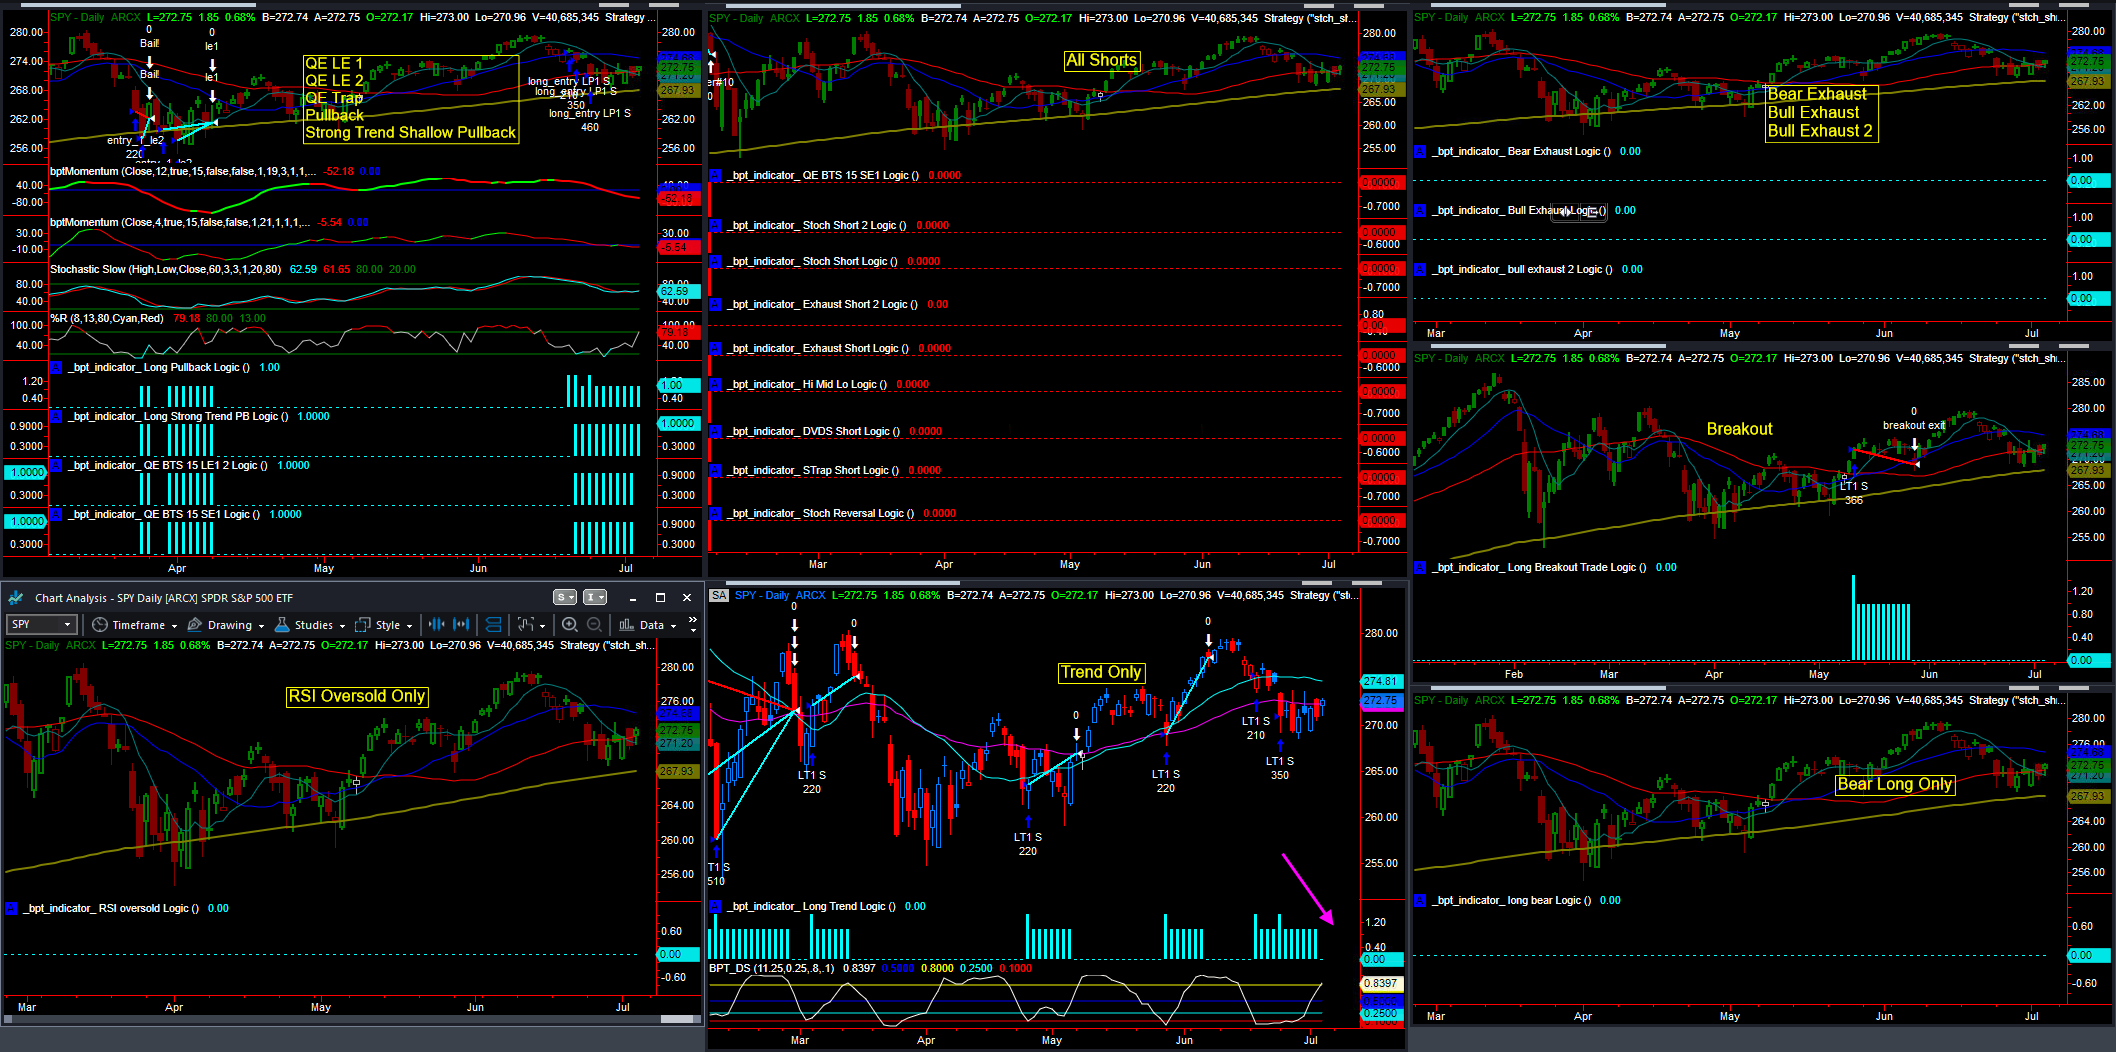Open the Drawing menu
This screenshot has width=2116, height=1052.
point(226,625)
